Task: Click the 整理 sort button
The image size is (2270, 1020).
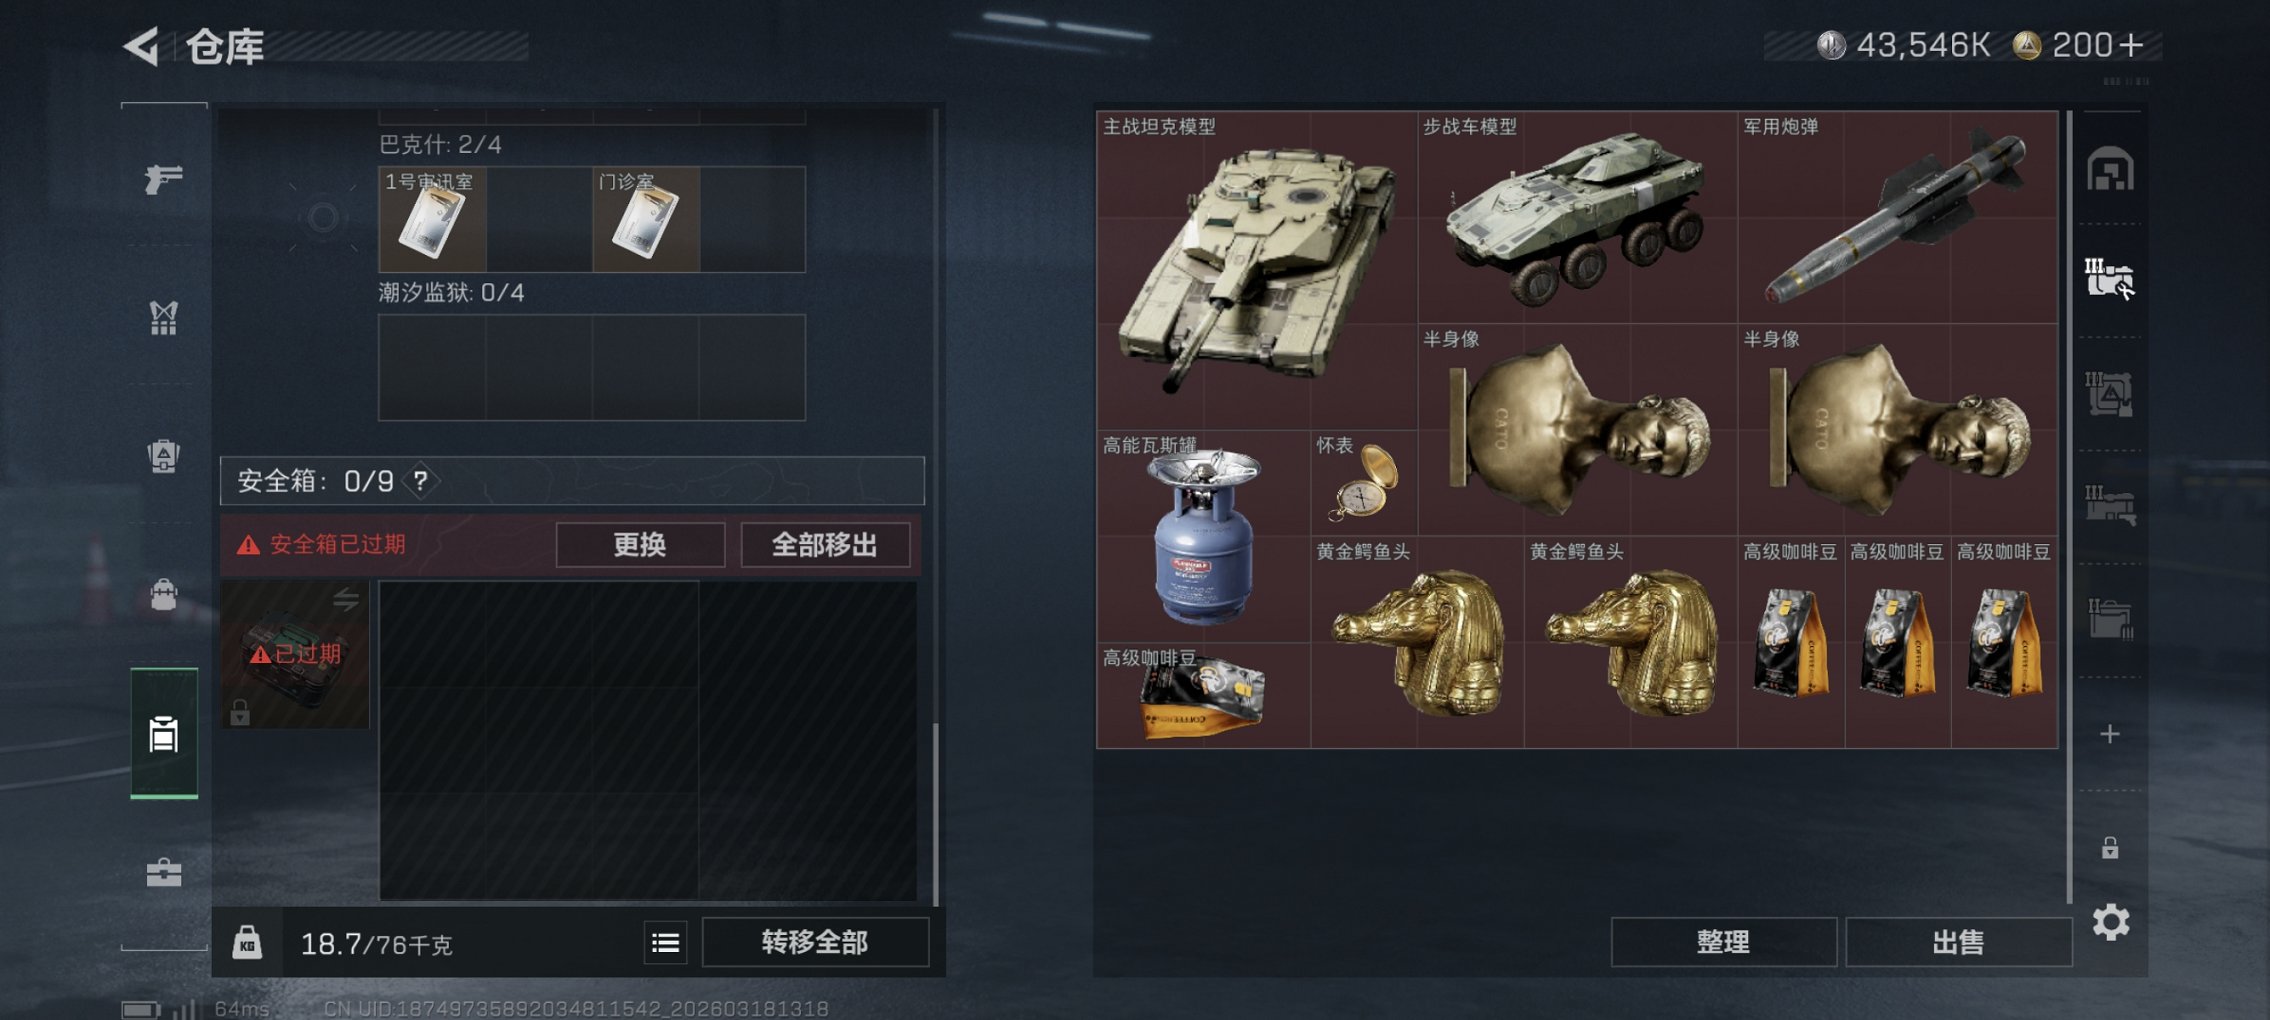Action: coord(1723,942)
